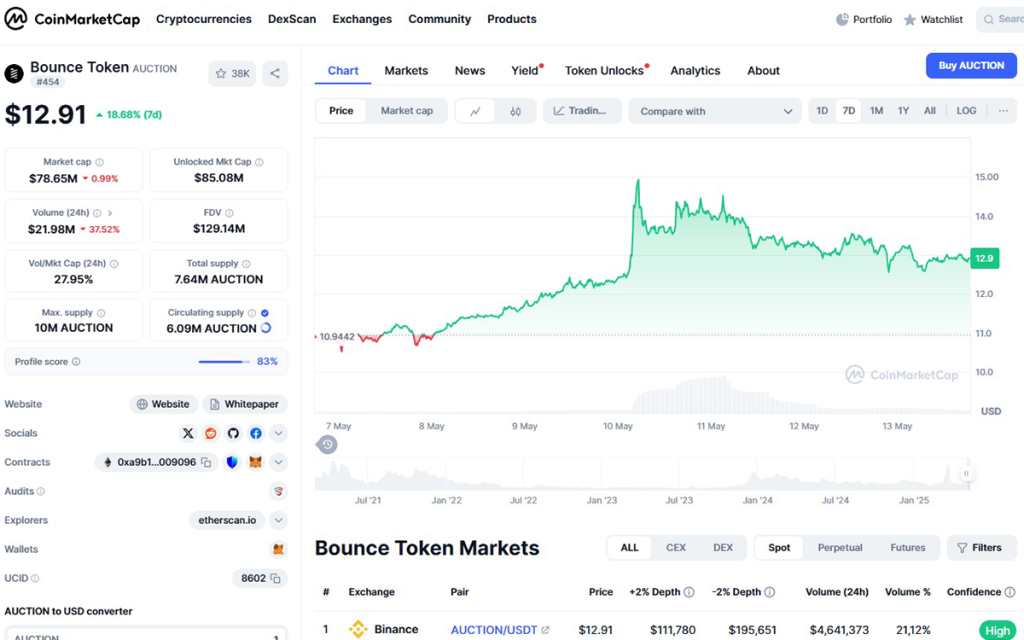Open GitHub social link icon

233,433
